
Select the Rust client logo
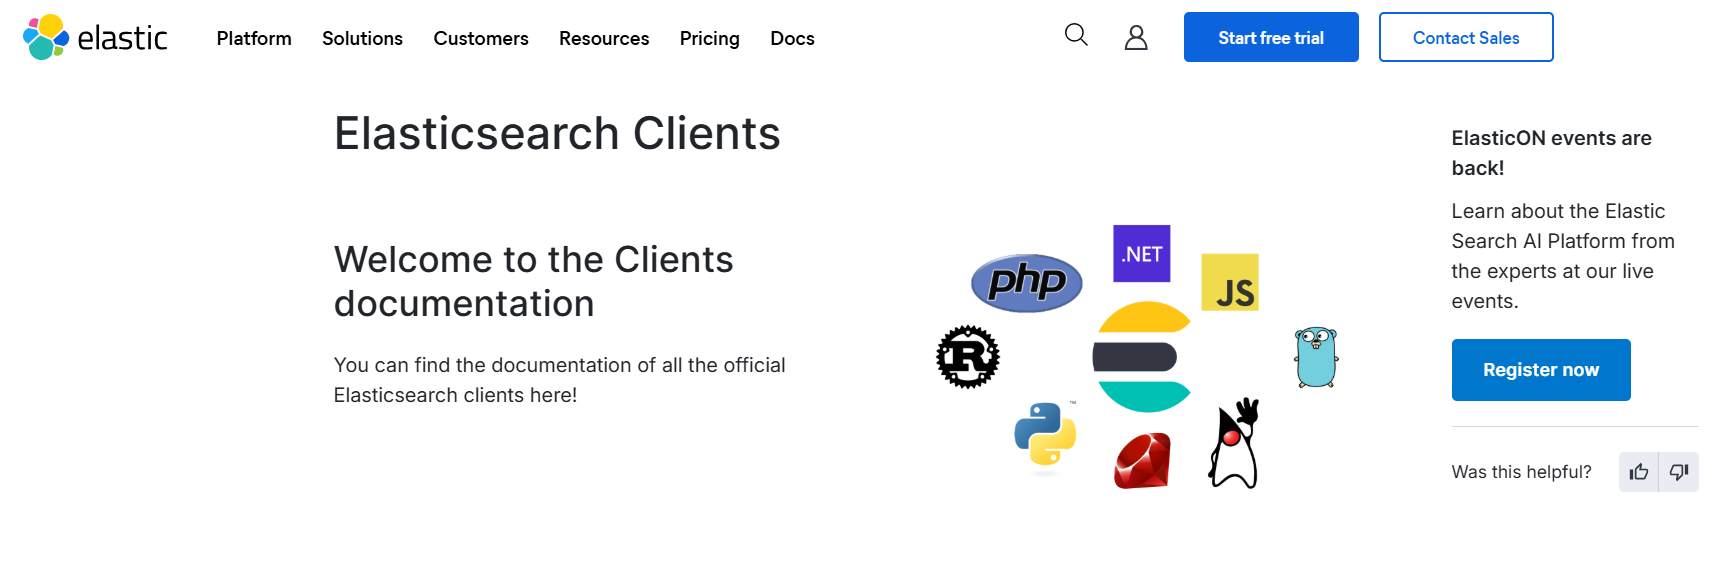(968, 357)
